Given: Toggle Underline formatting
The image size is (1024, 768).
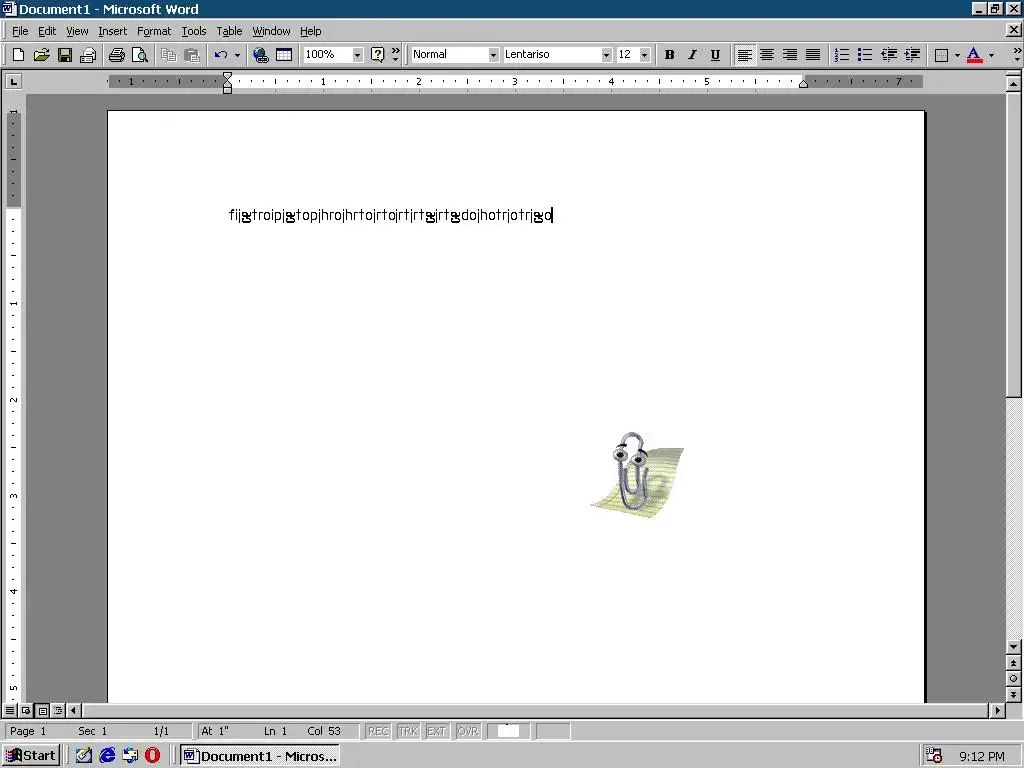Looking at the screenshot, I should point(715,55).
